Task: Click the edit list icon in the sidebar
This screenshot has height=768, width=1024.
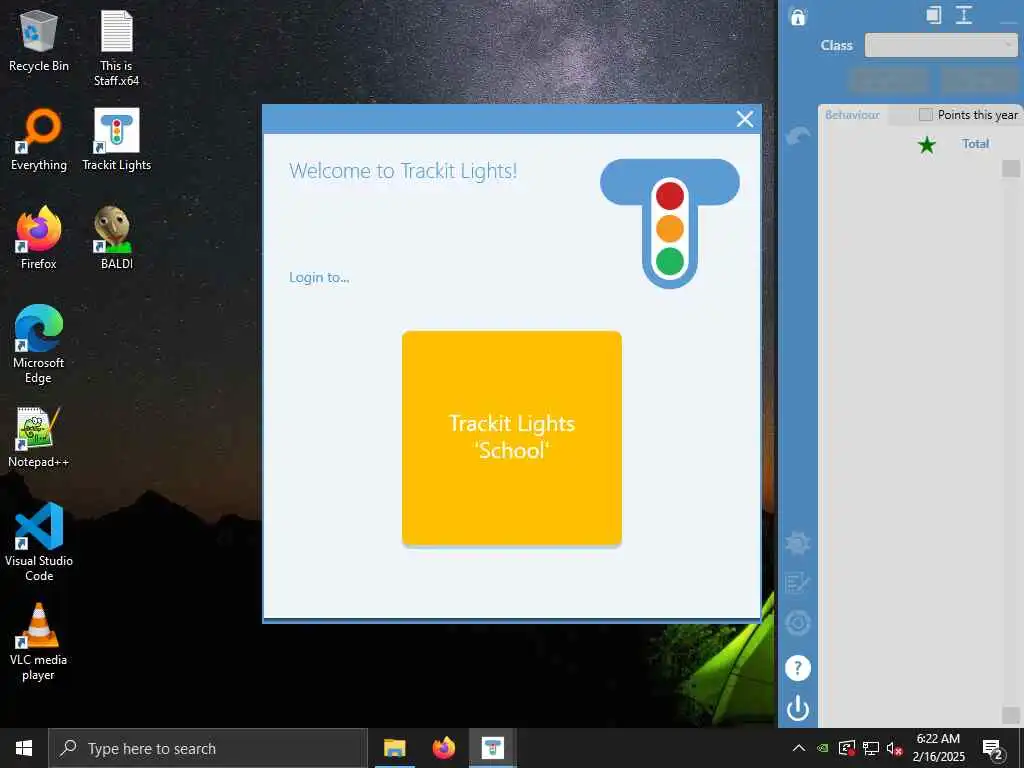Action: [x=797, y=583]
